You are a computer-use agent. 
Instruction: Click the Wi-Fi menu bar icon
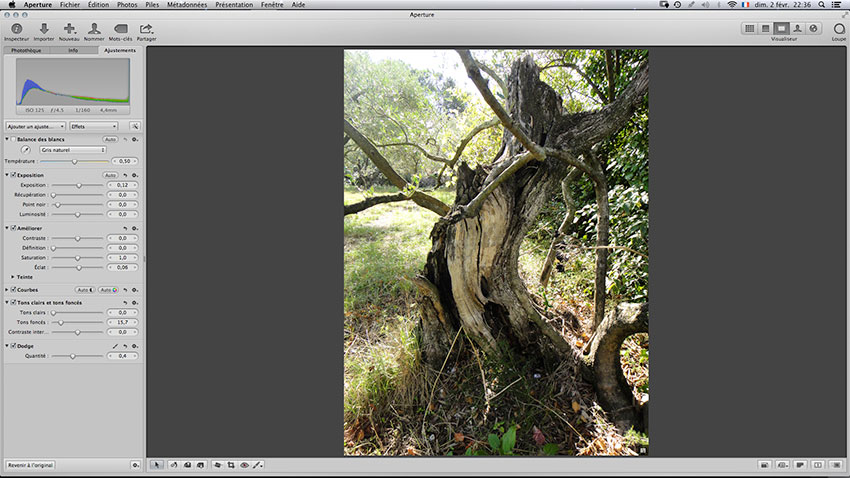(732, 4)
